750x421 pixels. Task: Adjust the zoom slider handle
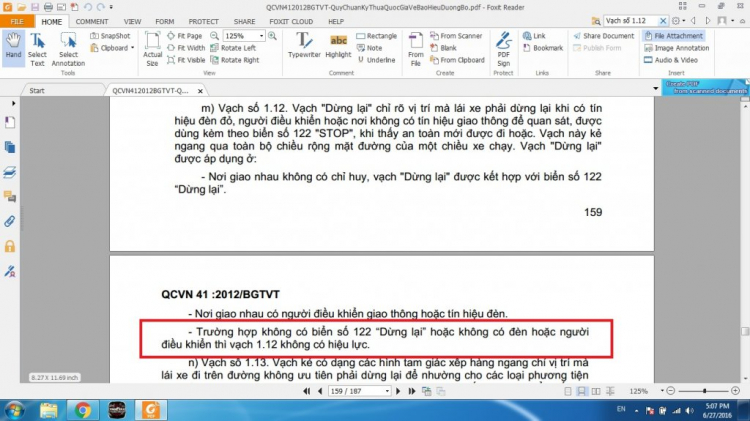pyautogui.click(x=705, y=391)
